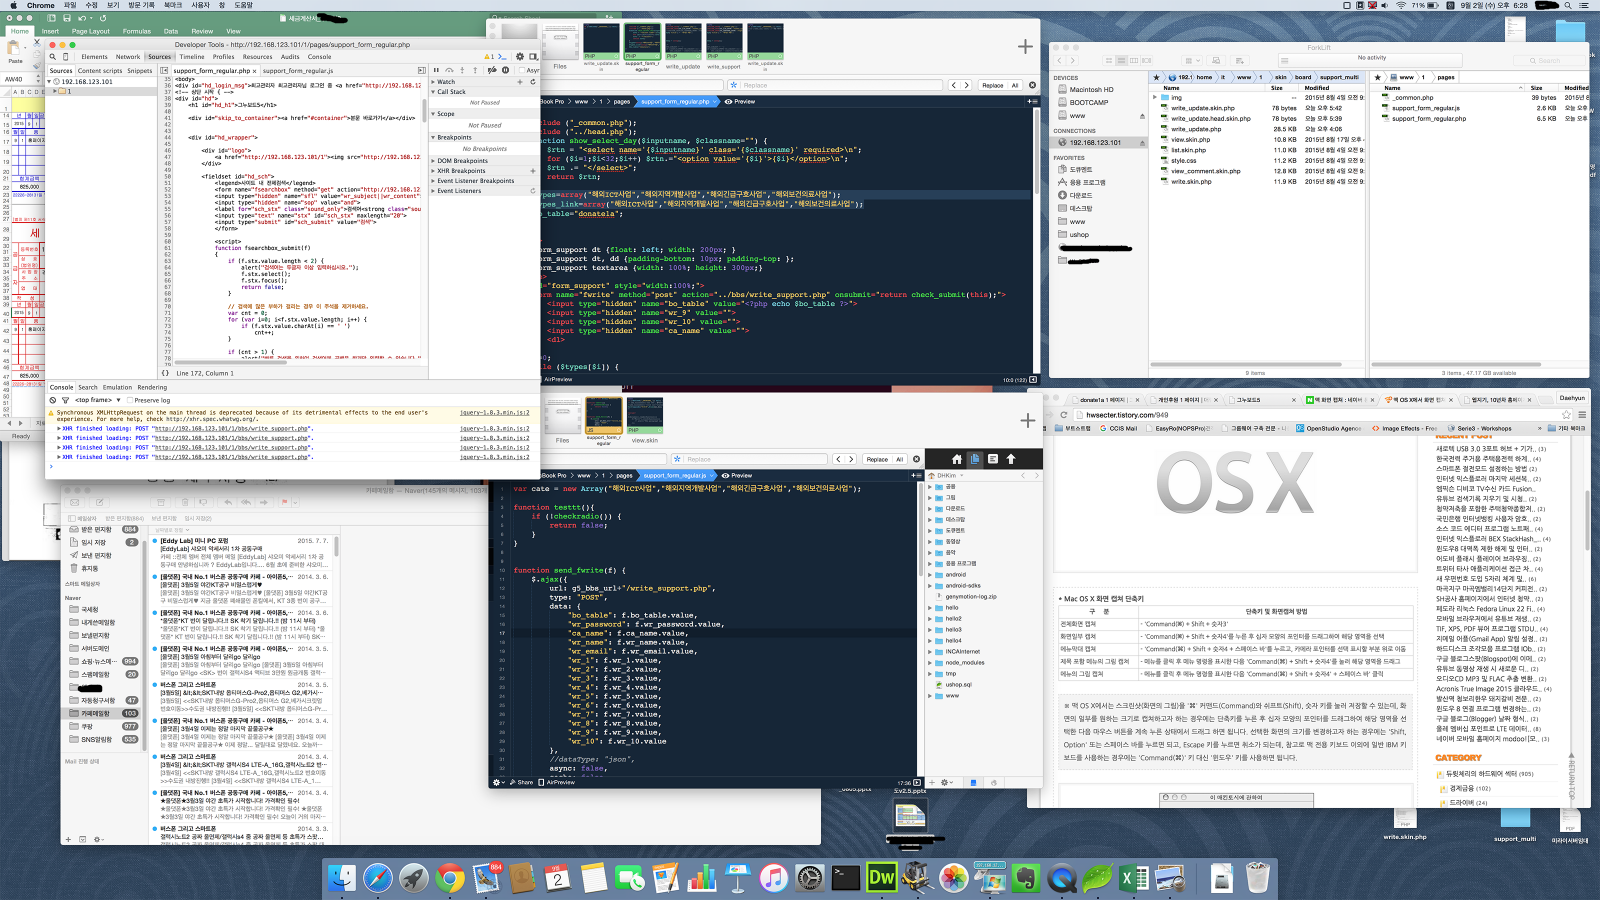
Task: Select the support_form_regular.js tab in DevTools
Action: point(298,71)
